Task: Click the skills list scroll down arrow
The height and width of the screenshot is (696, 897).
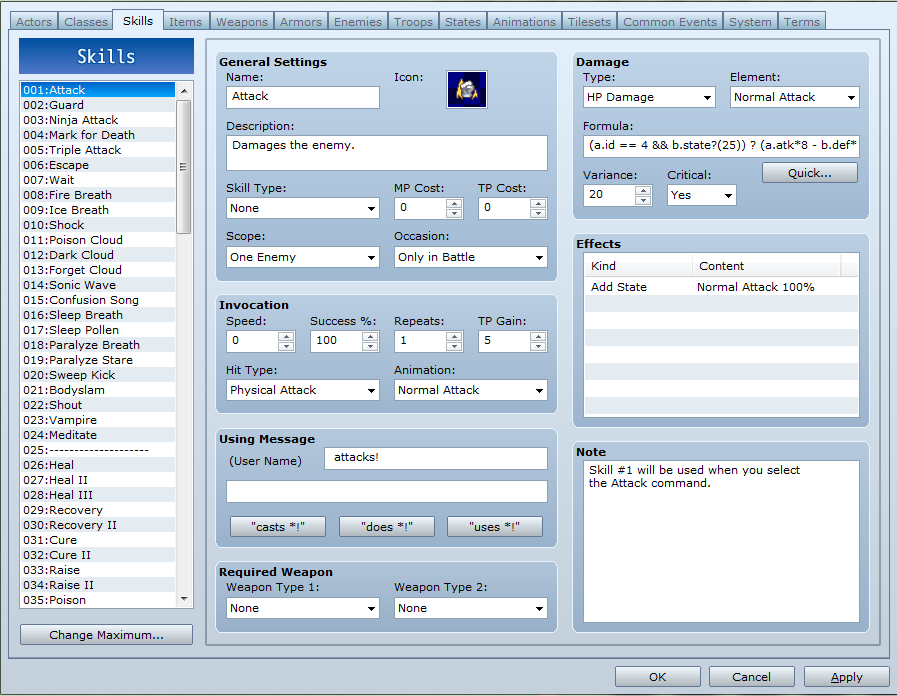Action: point(184,599)
